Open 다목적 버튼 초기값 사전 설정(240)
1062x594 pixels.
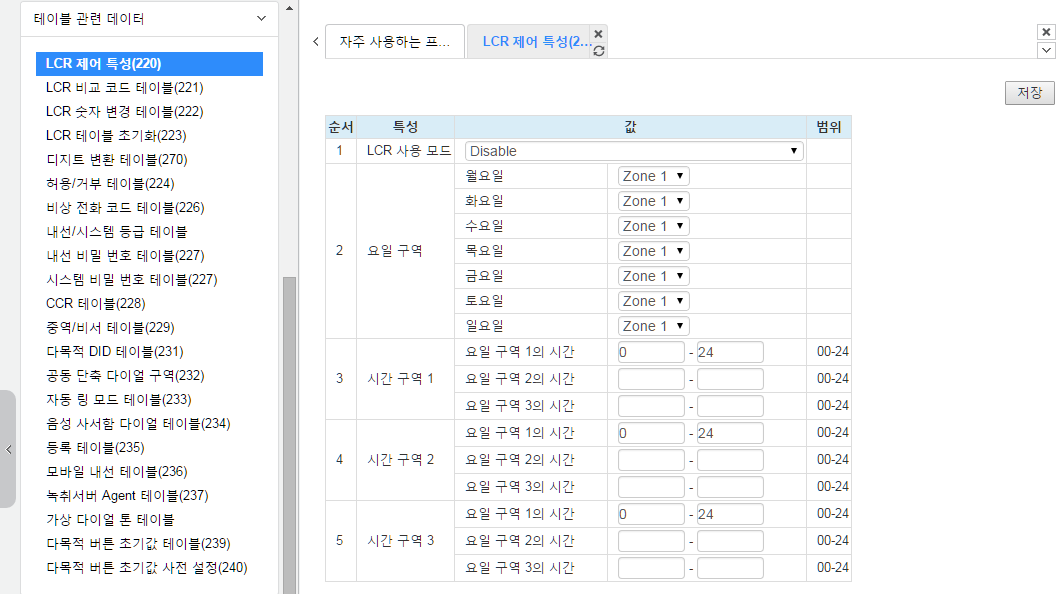[x=146, y=568]
